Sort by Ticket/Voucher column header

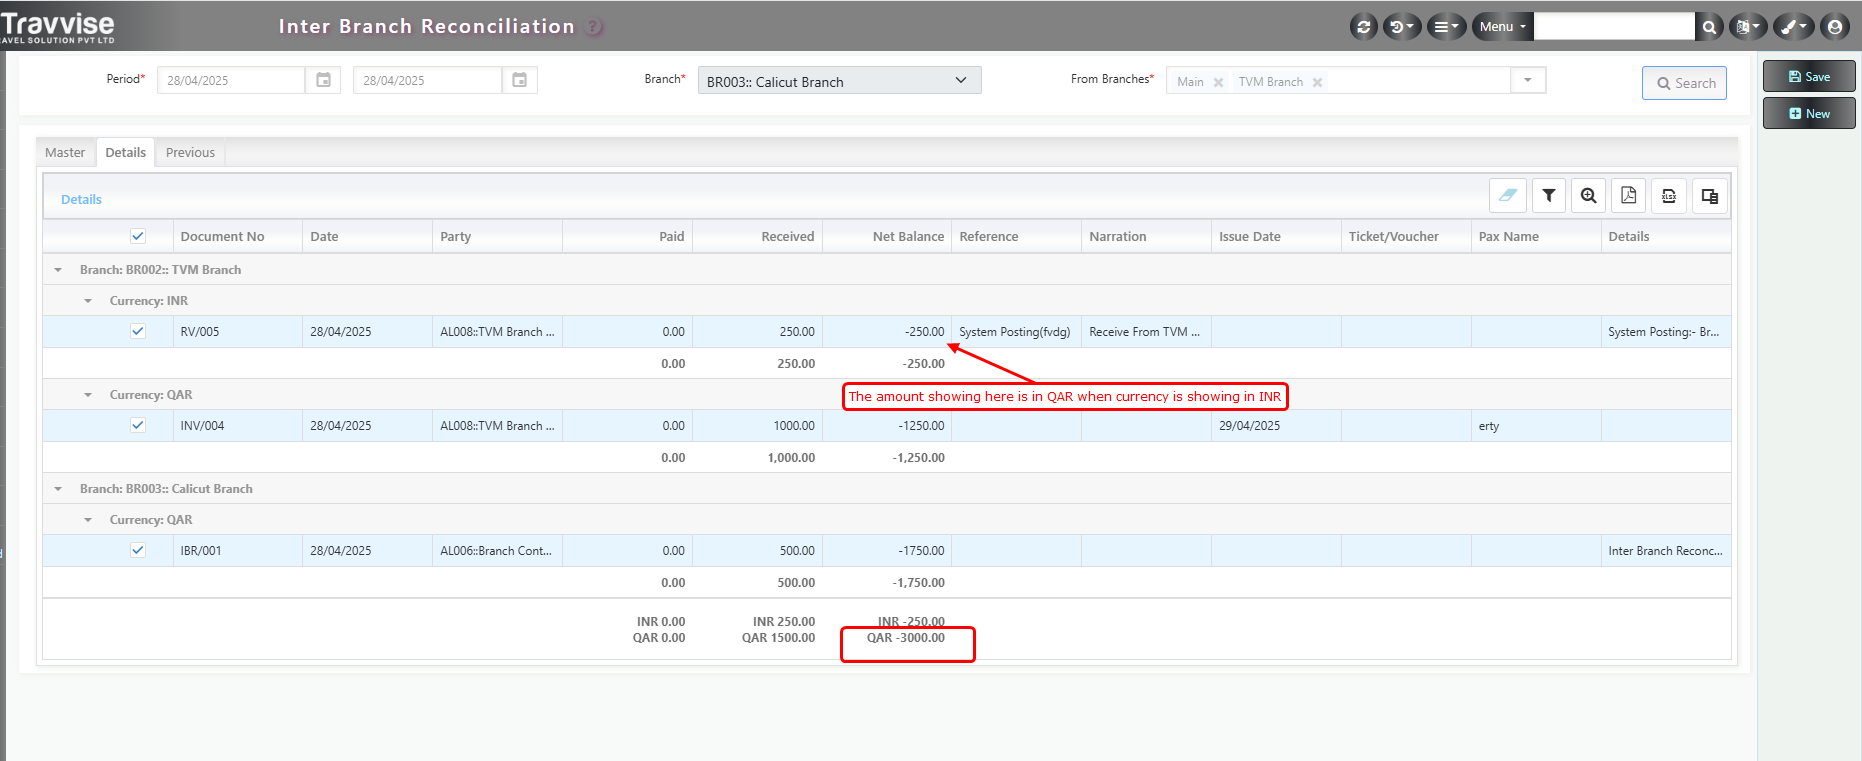pos(1406,237)
